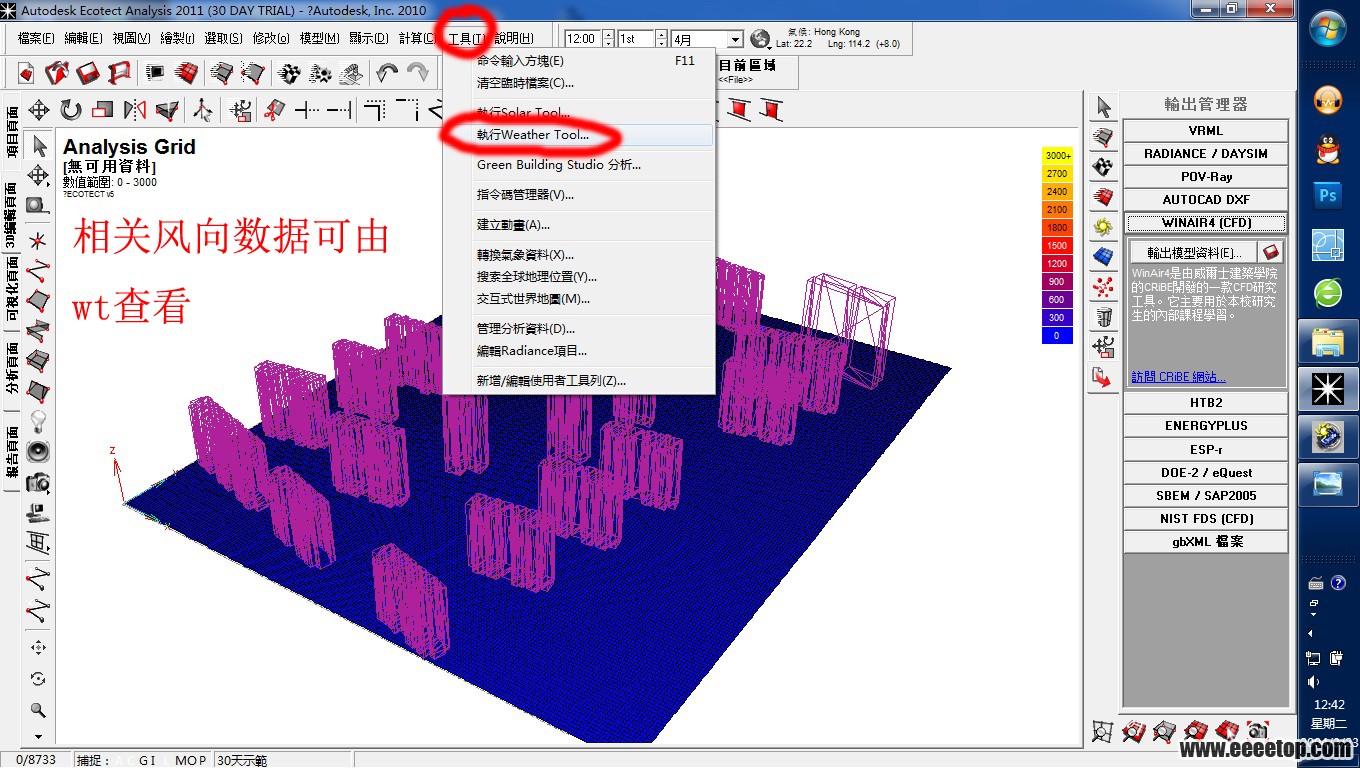Open the 檔案(F) menu
This screenshot has width=1360, height=768.
(36, 39)
